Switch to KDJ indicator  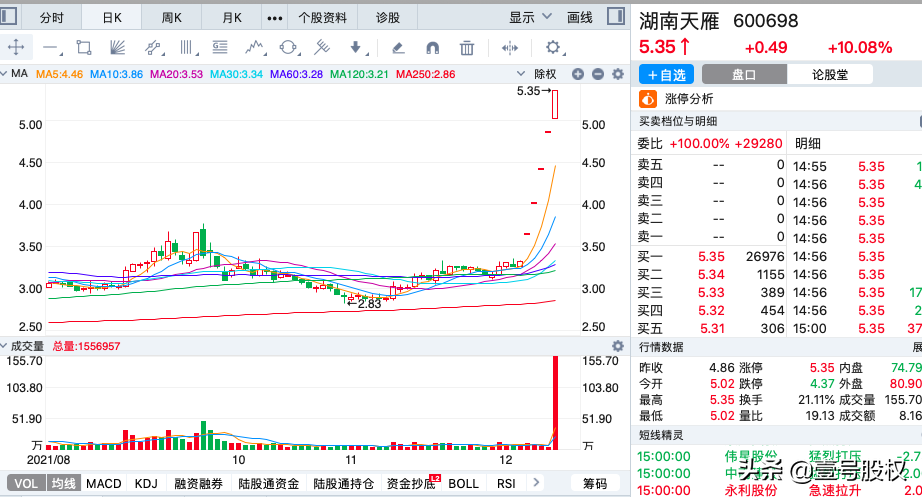click(x=146, y=483)
